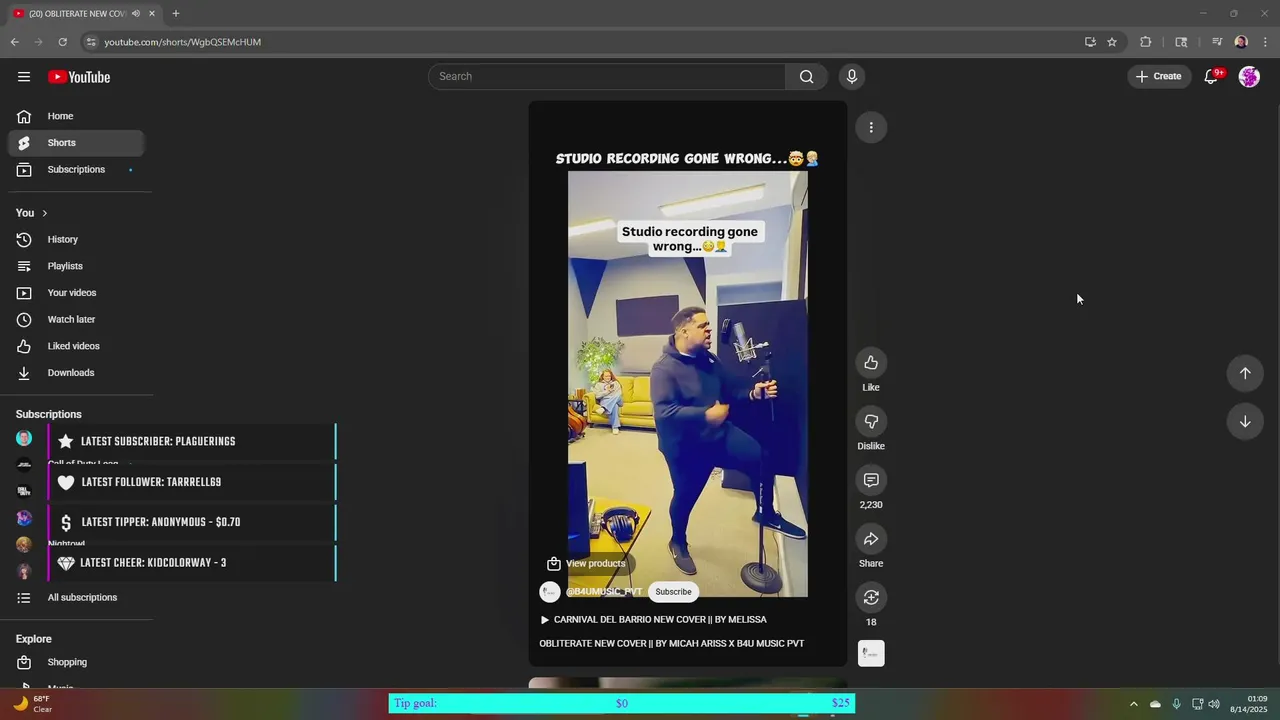Click the search magnifier button
1280x720 pixels.
(807, 76)
